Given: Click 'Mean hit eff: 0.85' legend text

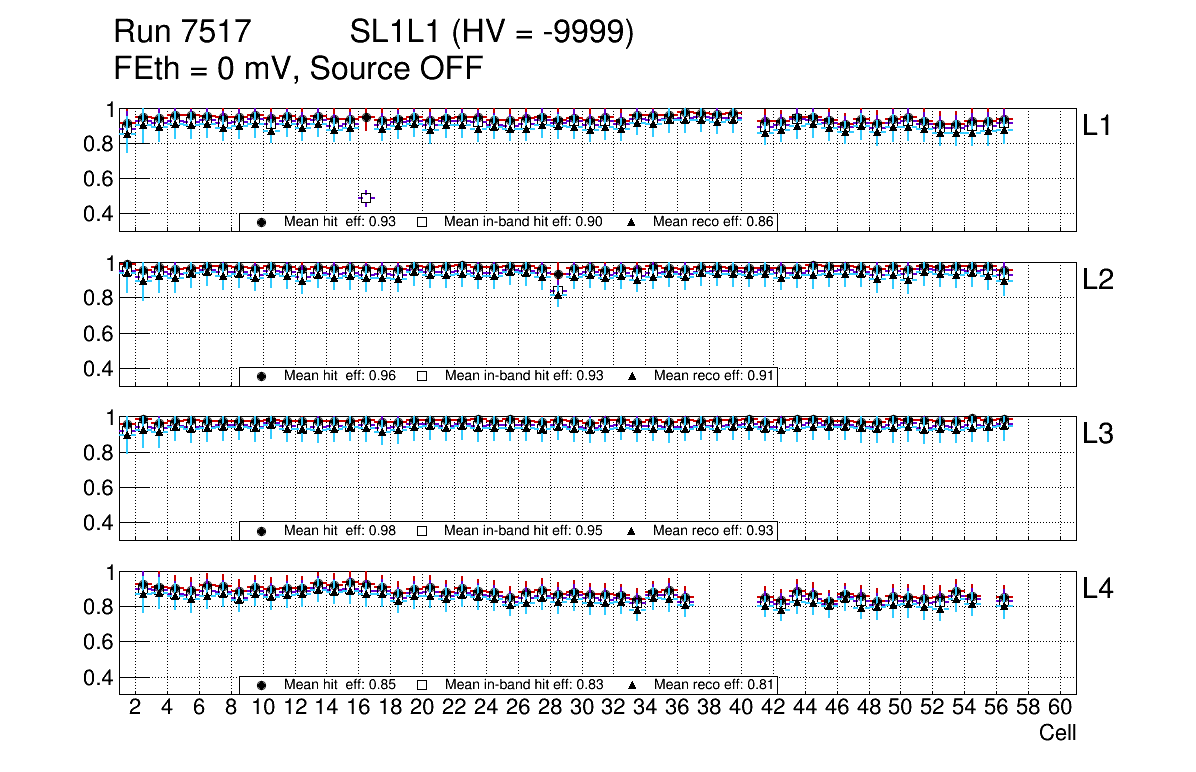Looking at the screenshot, I should [340, 685].
